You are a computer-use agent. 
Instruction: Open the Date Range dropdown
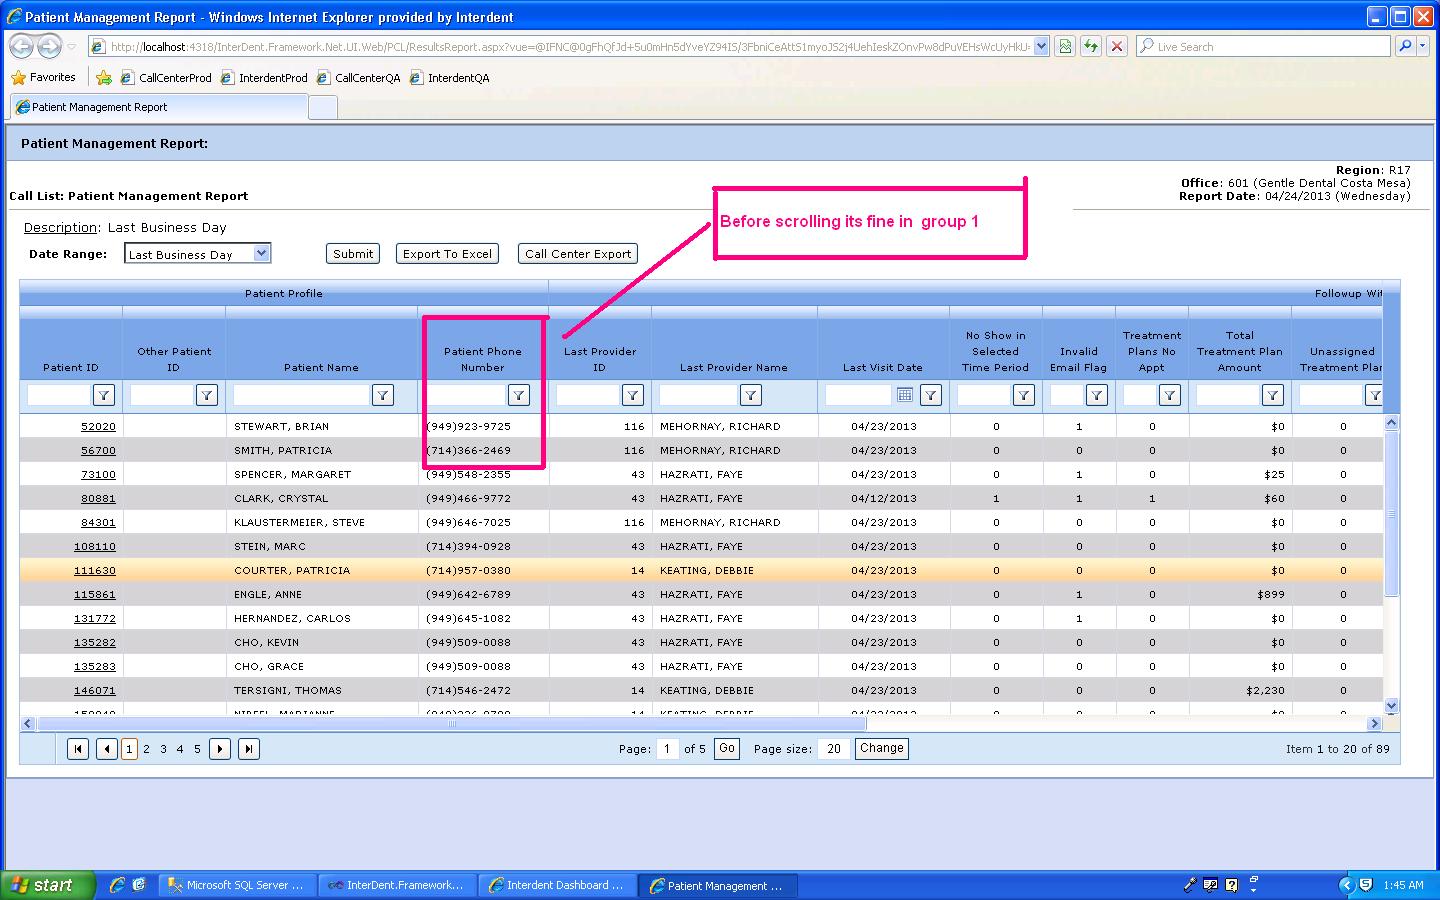pos(261,254)
